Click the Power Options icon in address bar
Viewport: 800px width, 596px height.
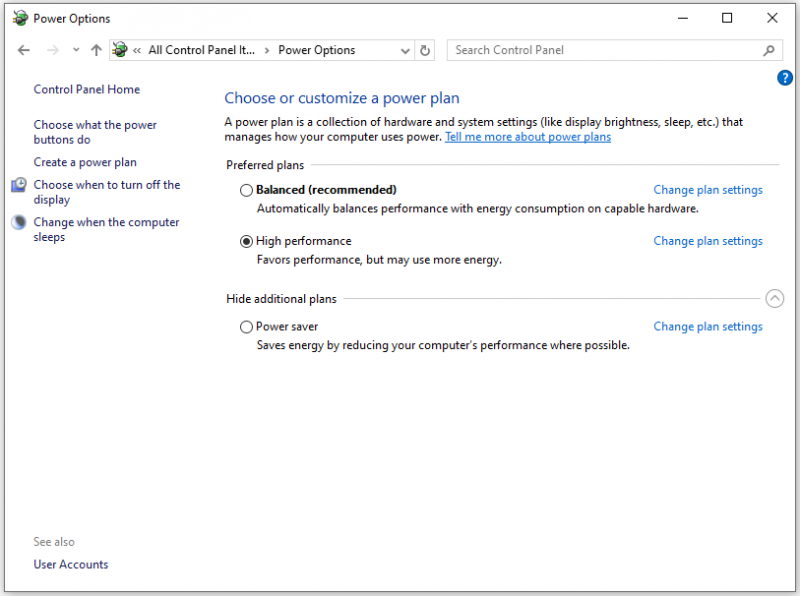tap(120, 49)
